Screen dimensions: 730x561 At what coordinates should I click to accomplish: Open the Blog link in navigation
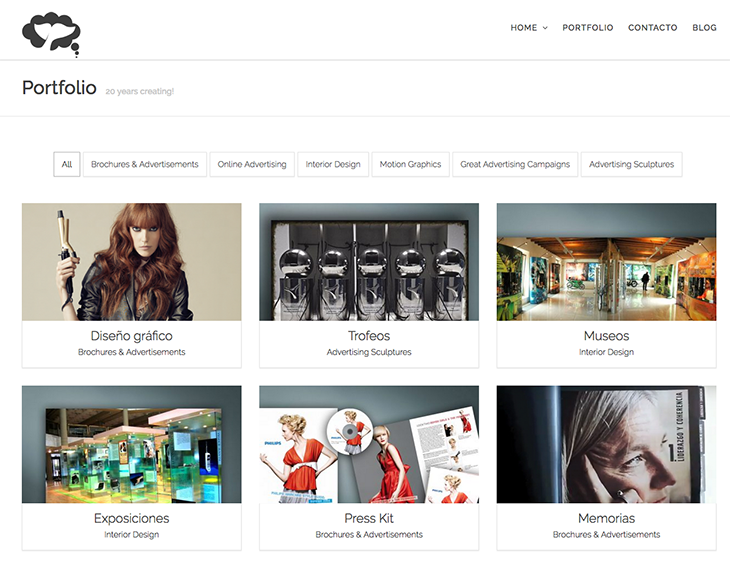[x=704, y=28]
